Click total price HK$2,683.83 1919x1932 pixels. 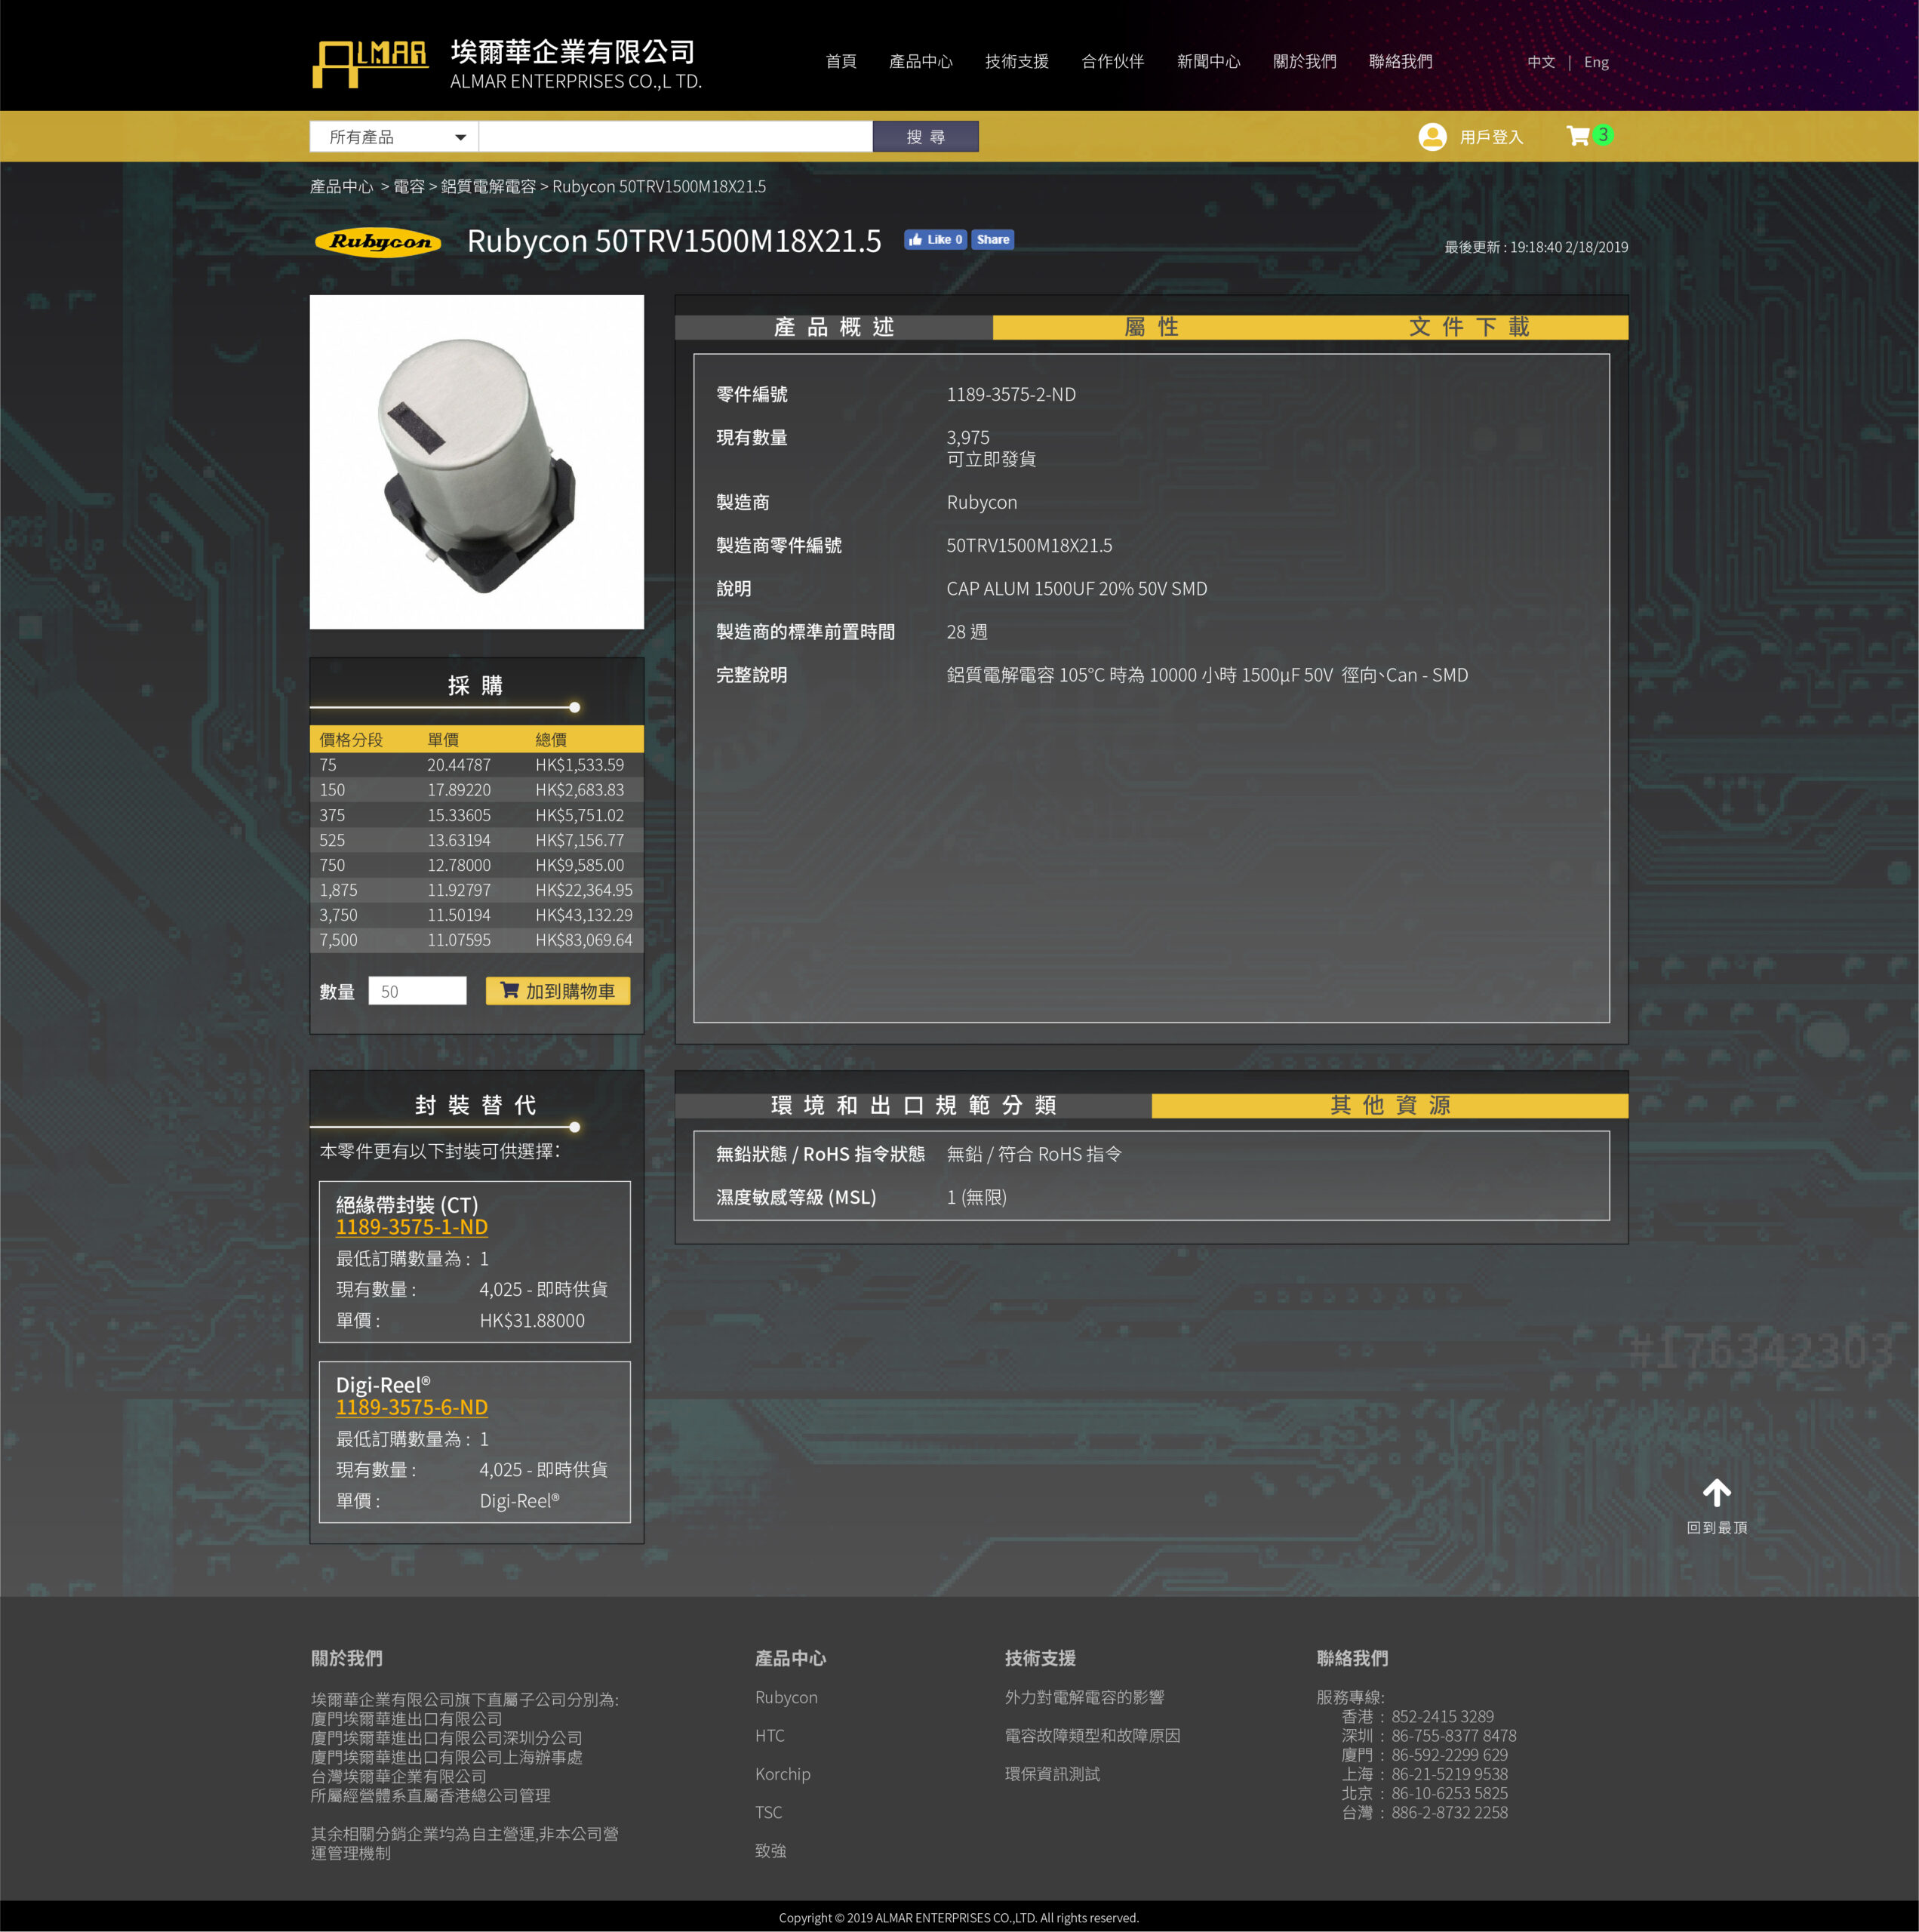click(x=580, y=790)
